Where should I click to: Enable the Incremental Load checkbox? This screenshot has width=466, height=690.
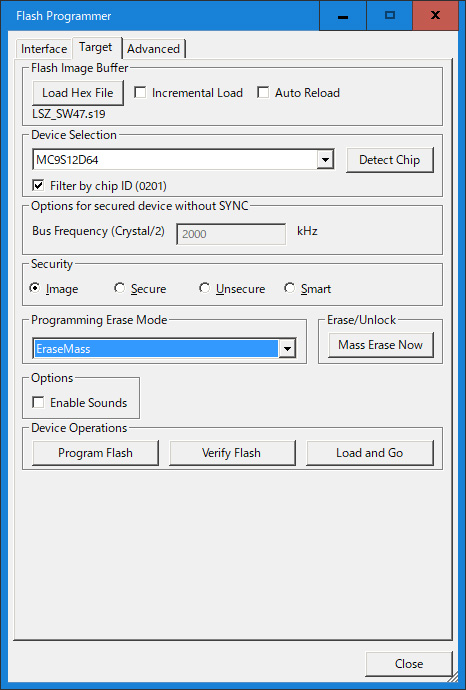[x=140, y=92]
